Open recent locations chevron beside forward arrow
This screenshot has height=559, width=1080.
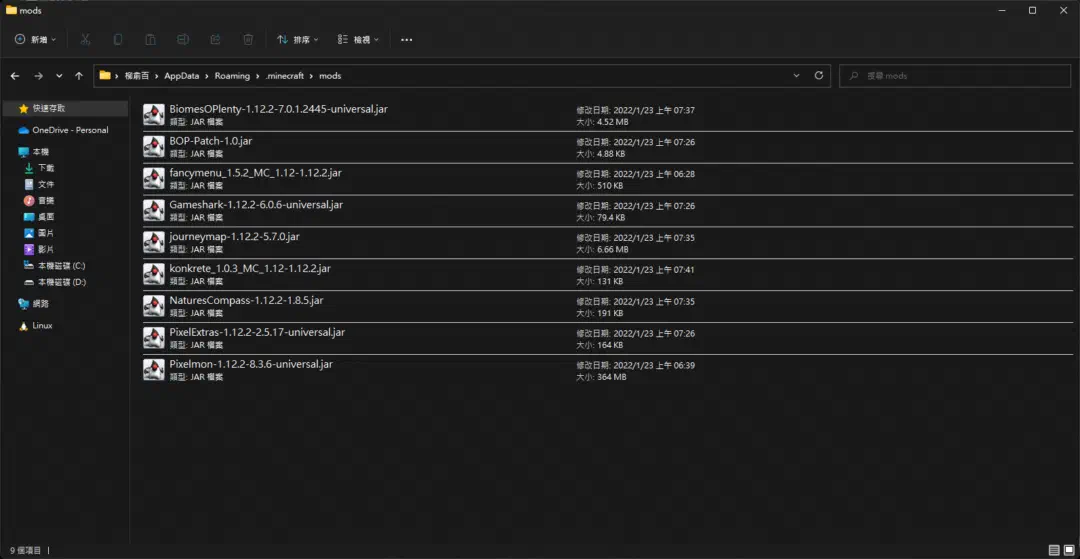tap(59, 76)
